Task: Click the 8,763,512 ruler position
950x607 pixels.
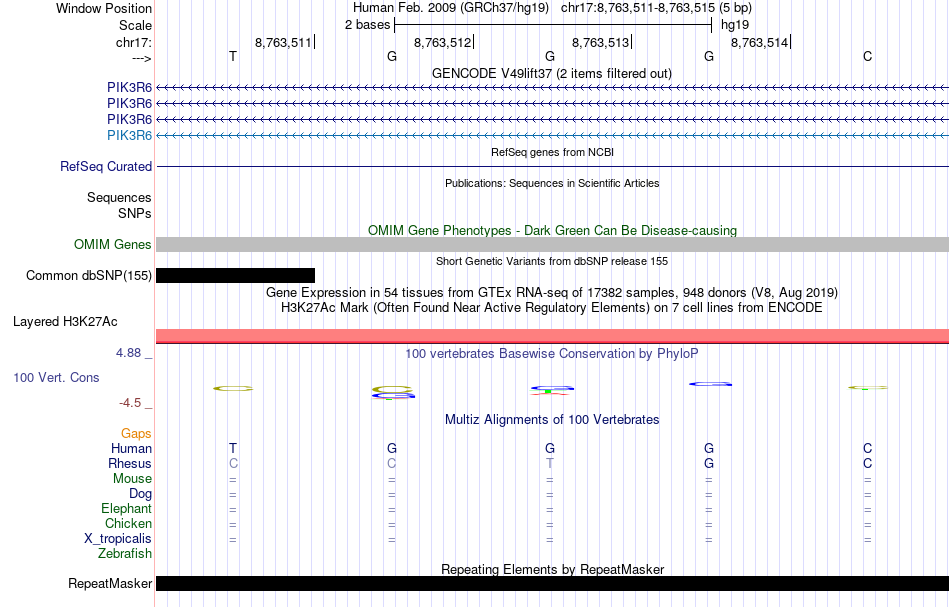Action: (x=442, y=42)
